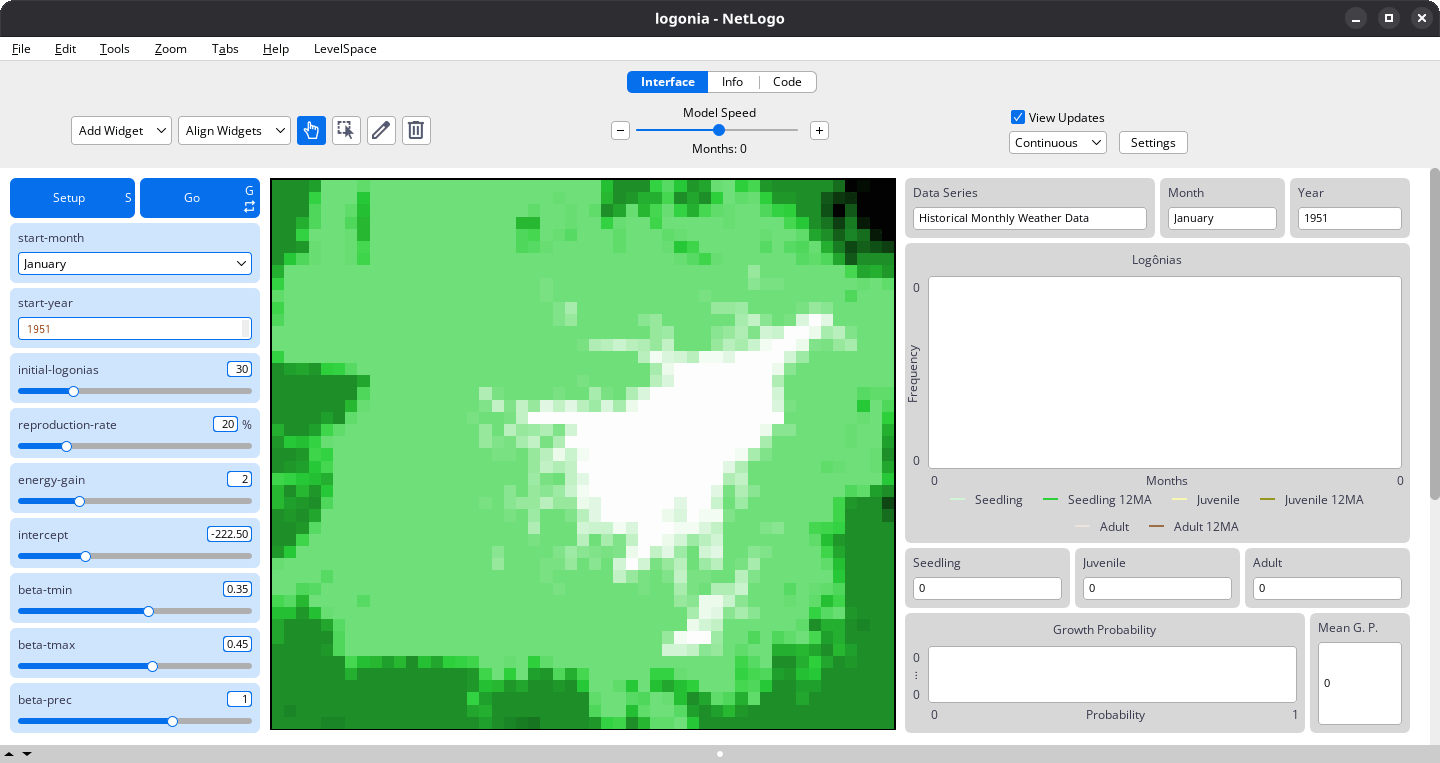Expand the Align Widgets dropdown
This screenshot has width=1440, height=763.
pyautogui.click(x=234, y=131)
